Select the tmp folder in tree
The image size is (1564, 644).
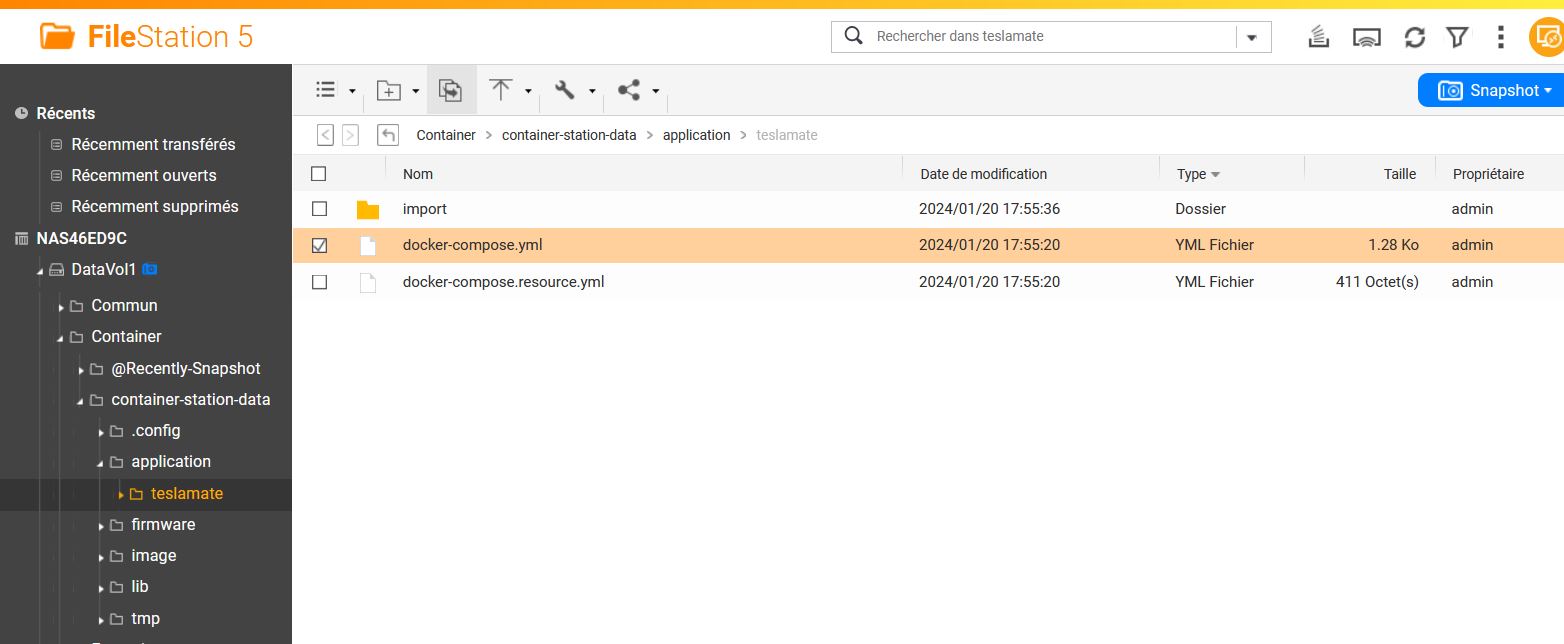click(145, 618)
